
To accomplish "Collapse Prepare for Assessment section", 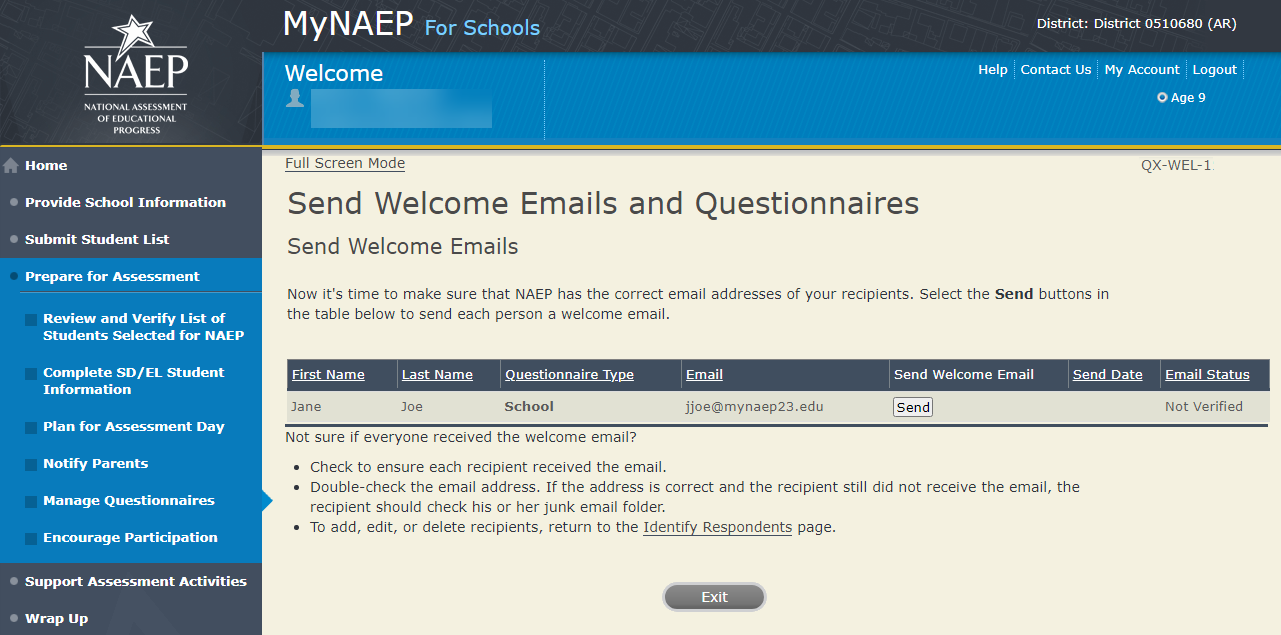I will [112, 276].
